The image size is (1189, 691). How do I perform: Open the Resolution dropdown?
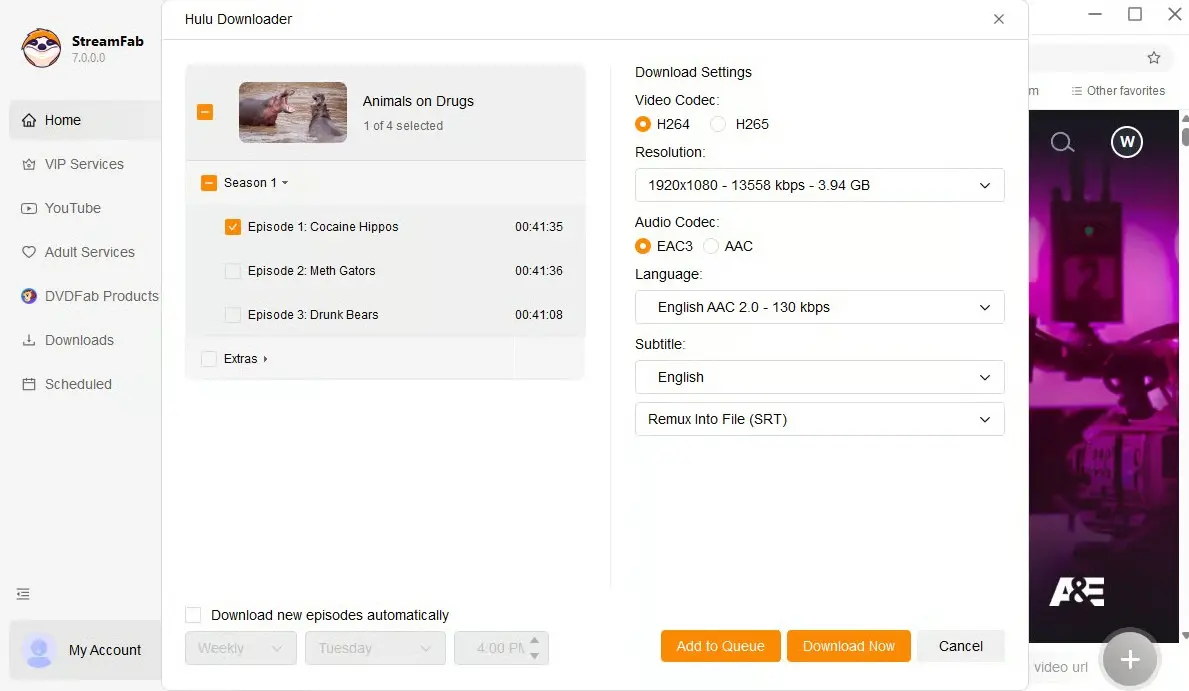(x=820, y=185)
